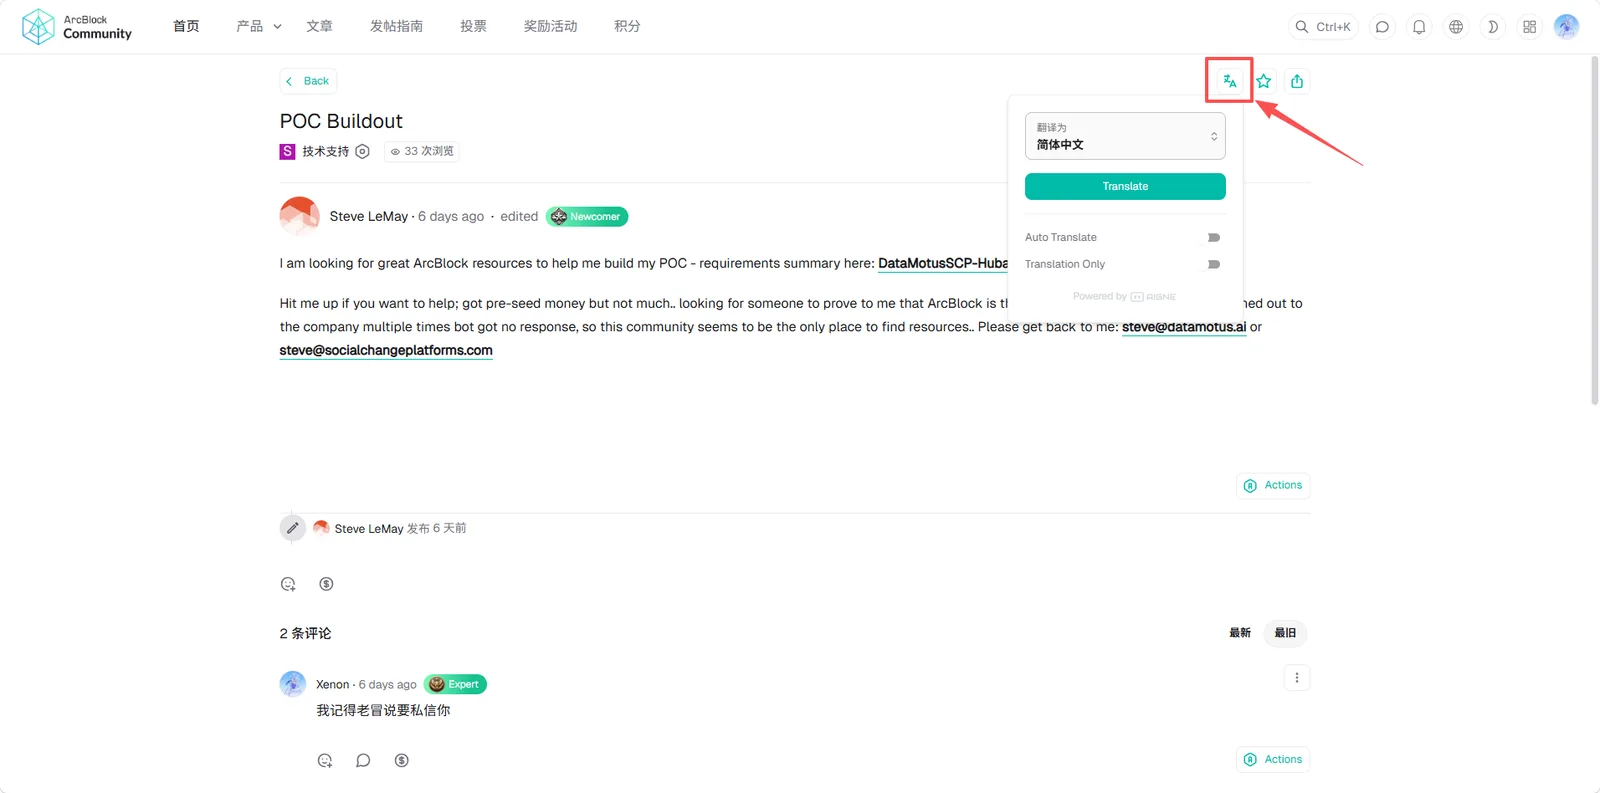The image size is (1600, 793).
Task: Sort comments by 最新
Action: point(1240,633)
